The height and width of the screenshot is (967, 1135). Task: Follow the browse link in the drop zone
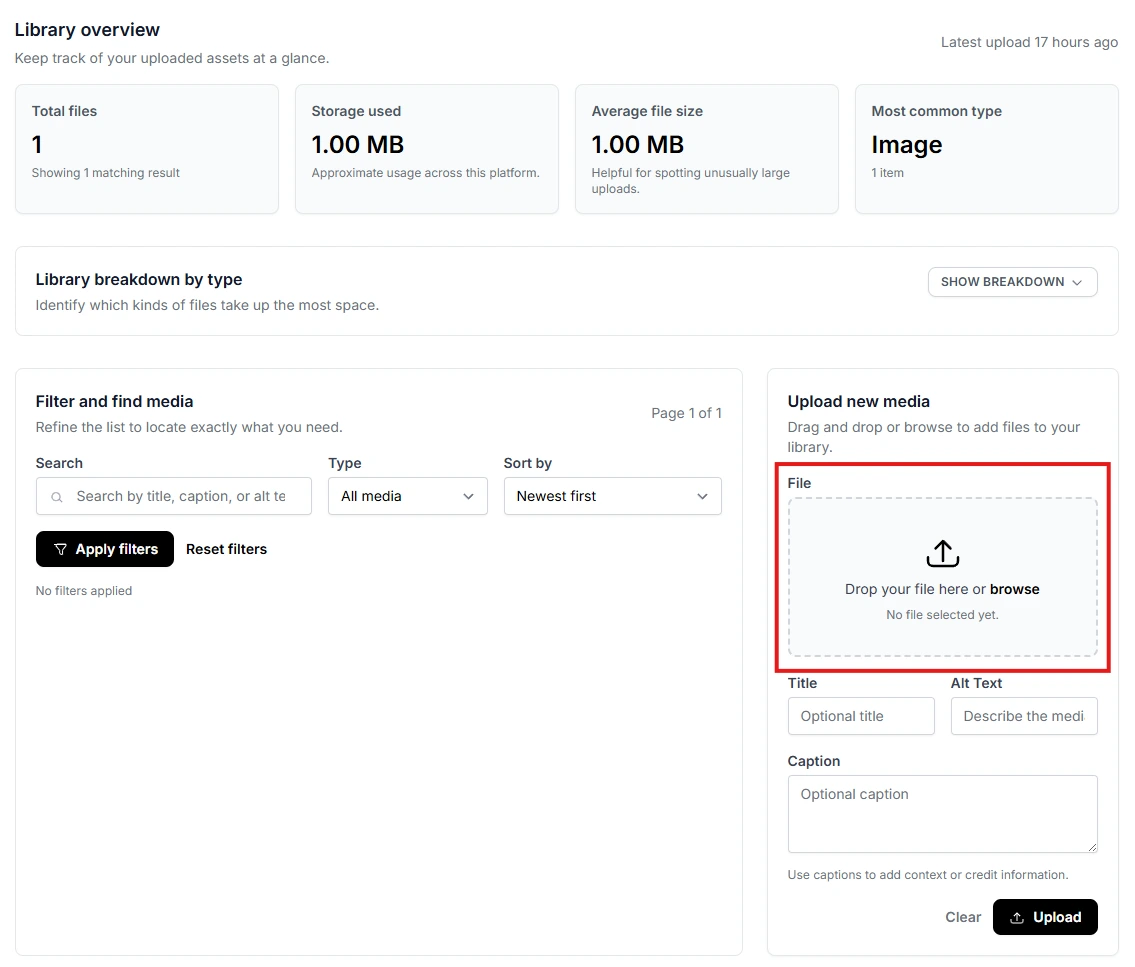coord(1014,589)
